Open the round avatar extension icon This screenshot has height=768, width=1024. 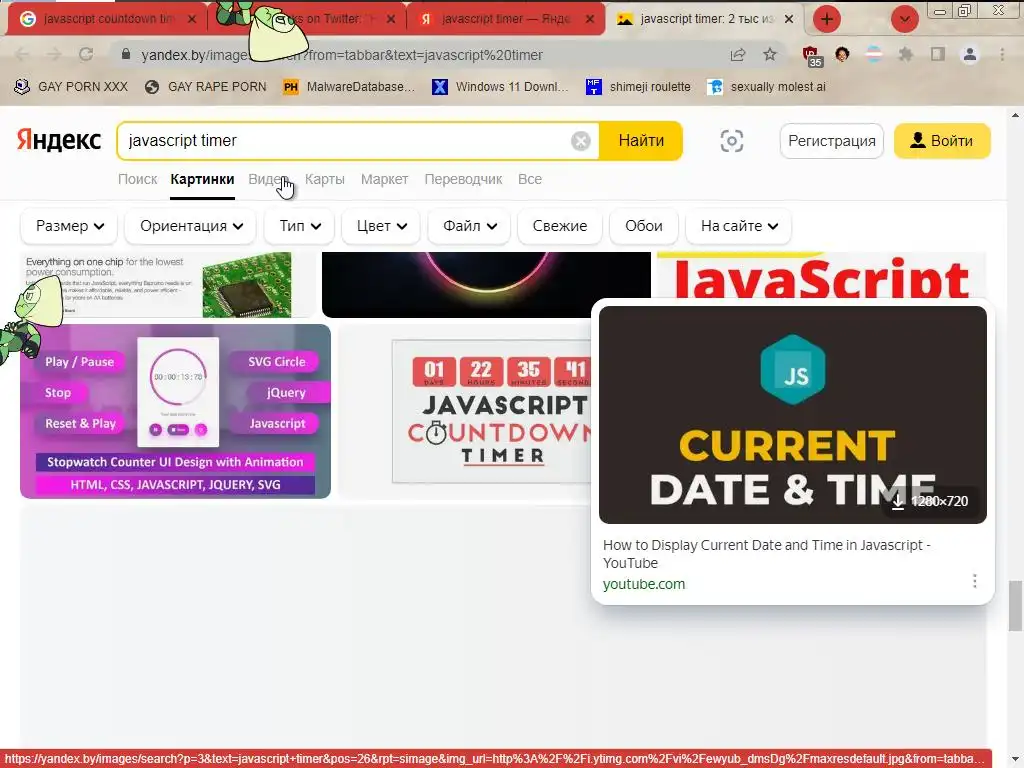[842, 55]
